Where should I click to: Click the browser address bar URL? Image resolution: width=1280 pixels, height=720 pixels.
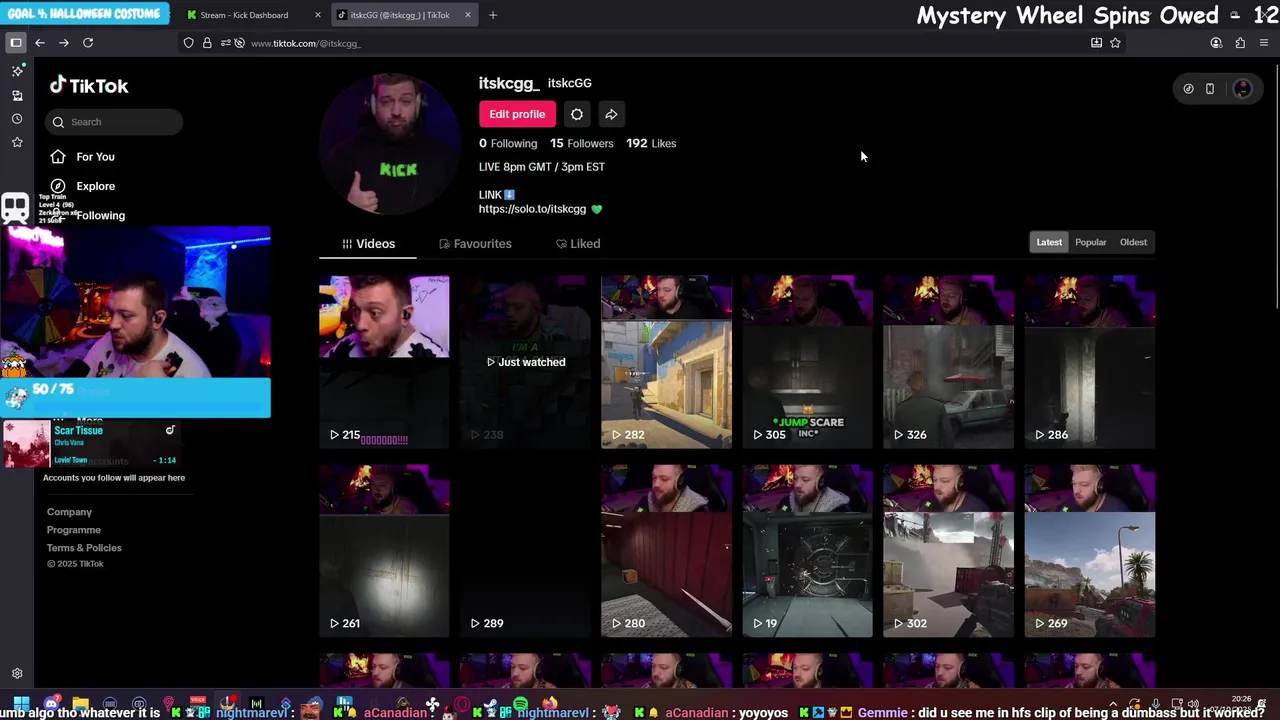(306, 43)
